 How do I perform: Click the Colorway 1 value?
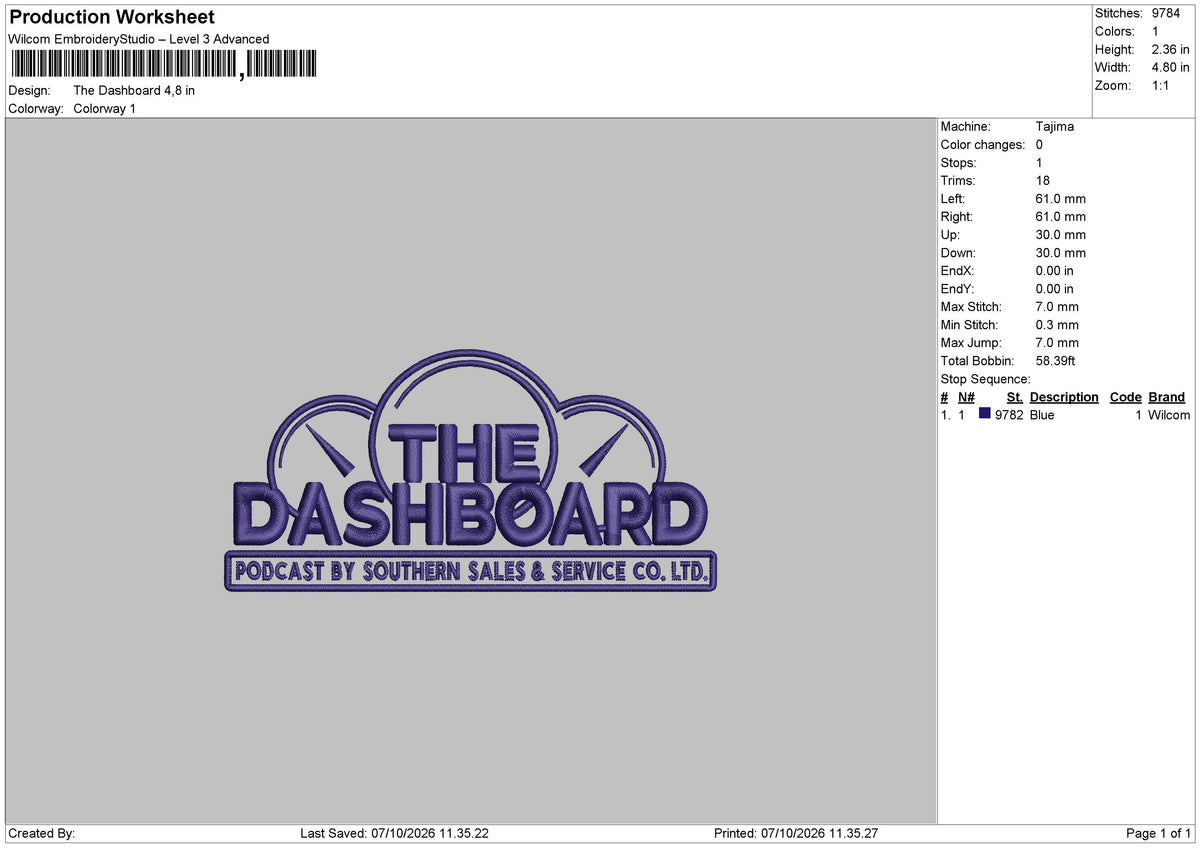(104, 108)
